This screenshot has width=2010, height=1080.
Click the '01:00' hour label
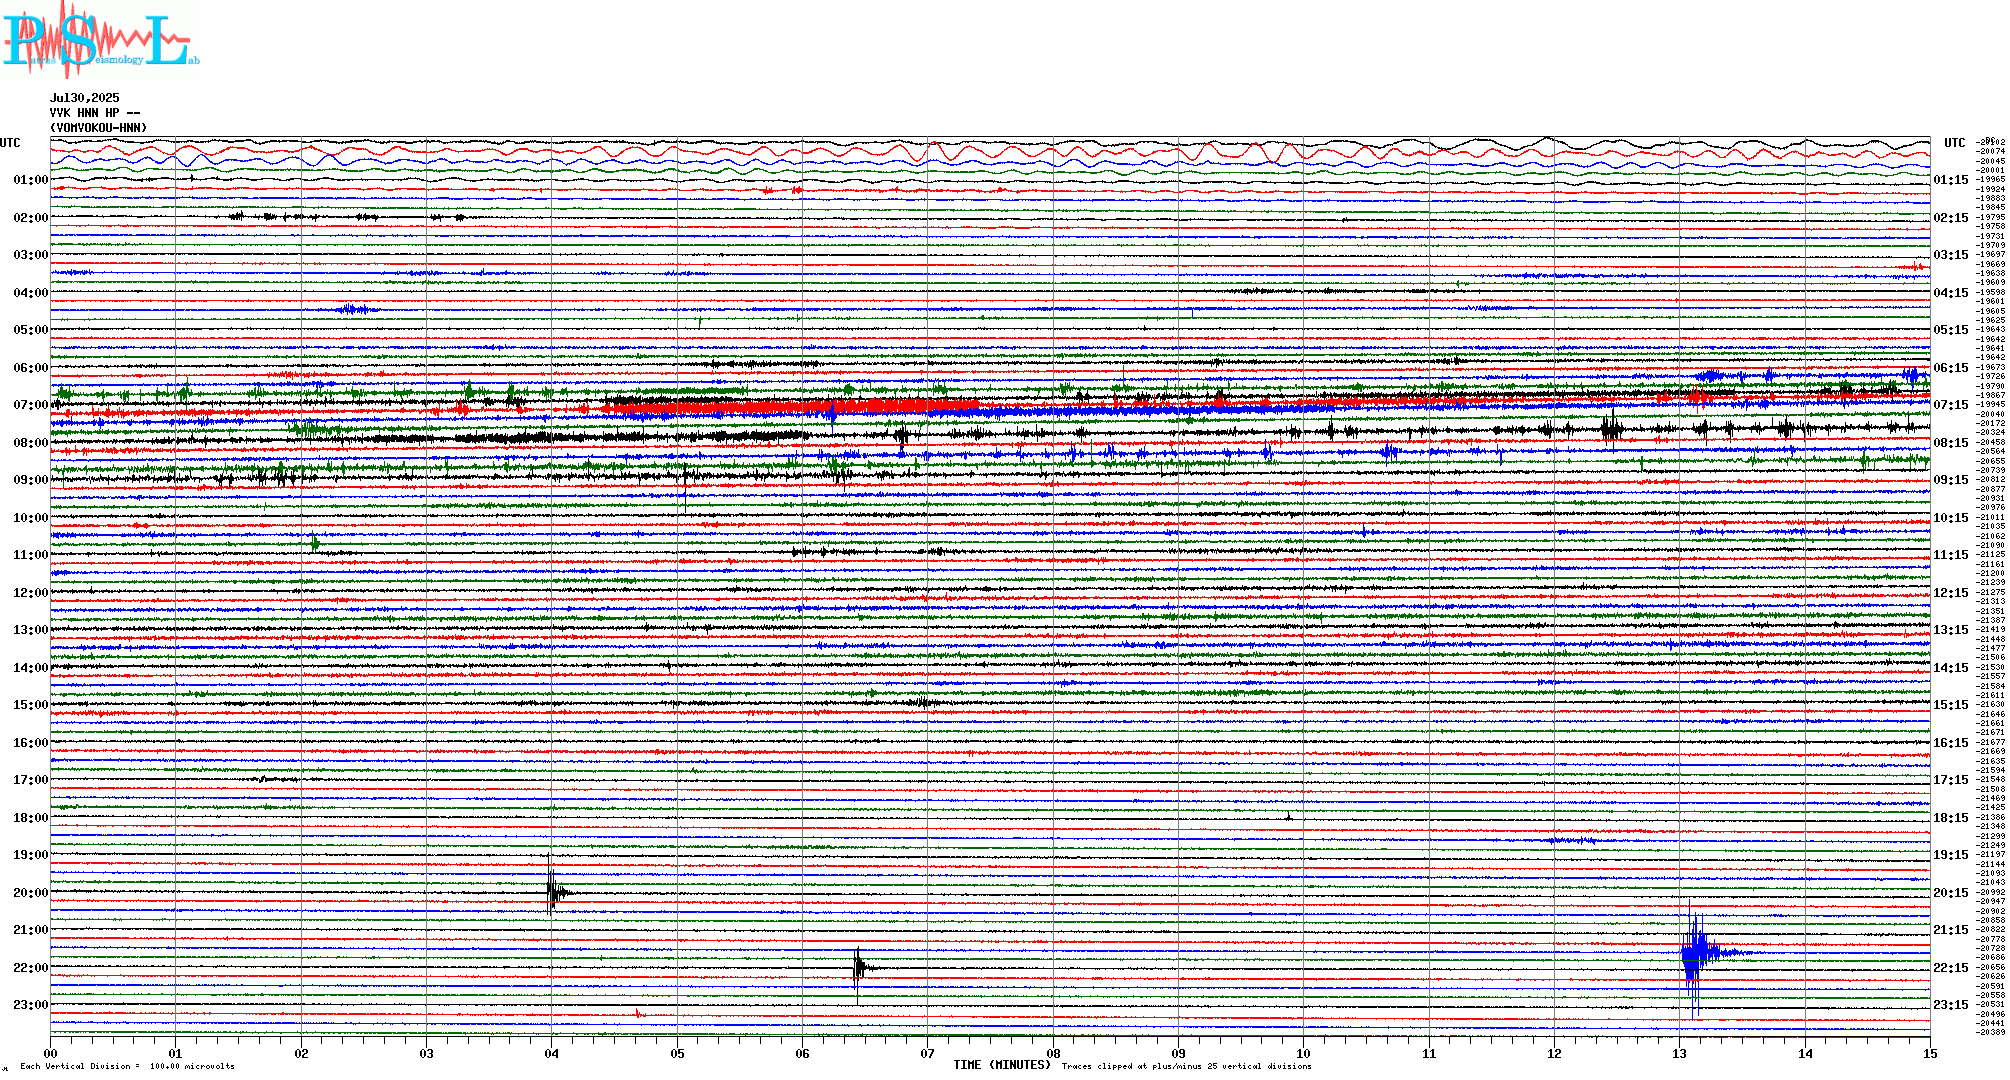tap(31, 180)
